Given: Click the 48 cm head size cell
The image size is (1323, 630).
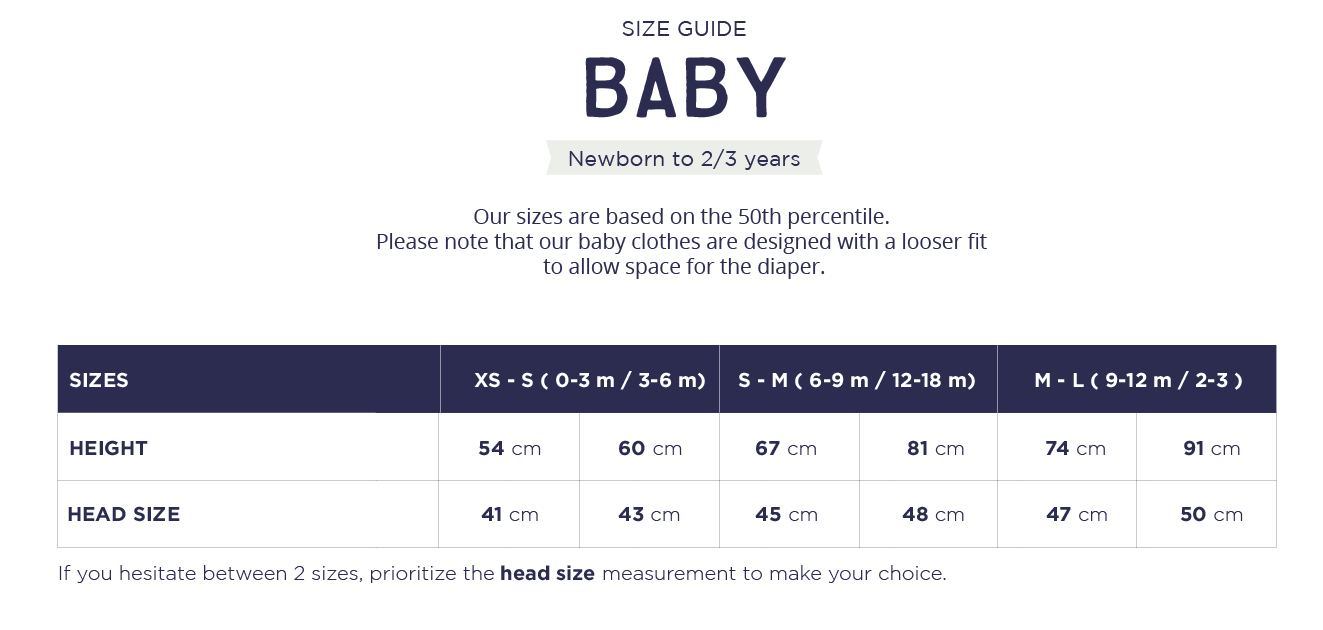Looking at the screenshot, I should coord(928,514).
